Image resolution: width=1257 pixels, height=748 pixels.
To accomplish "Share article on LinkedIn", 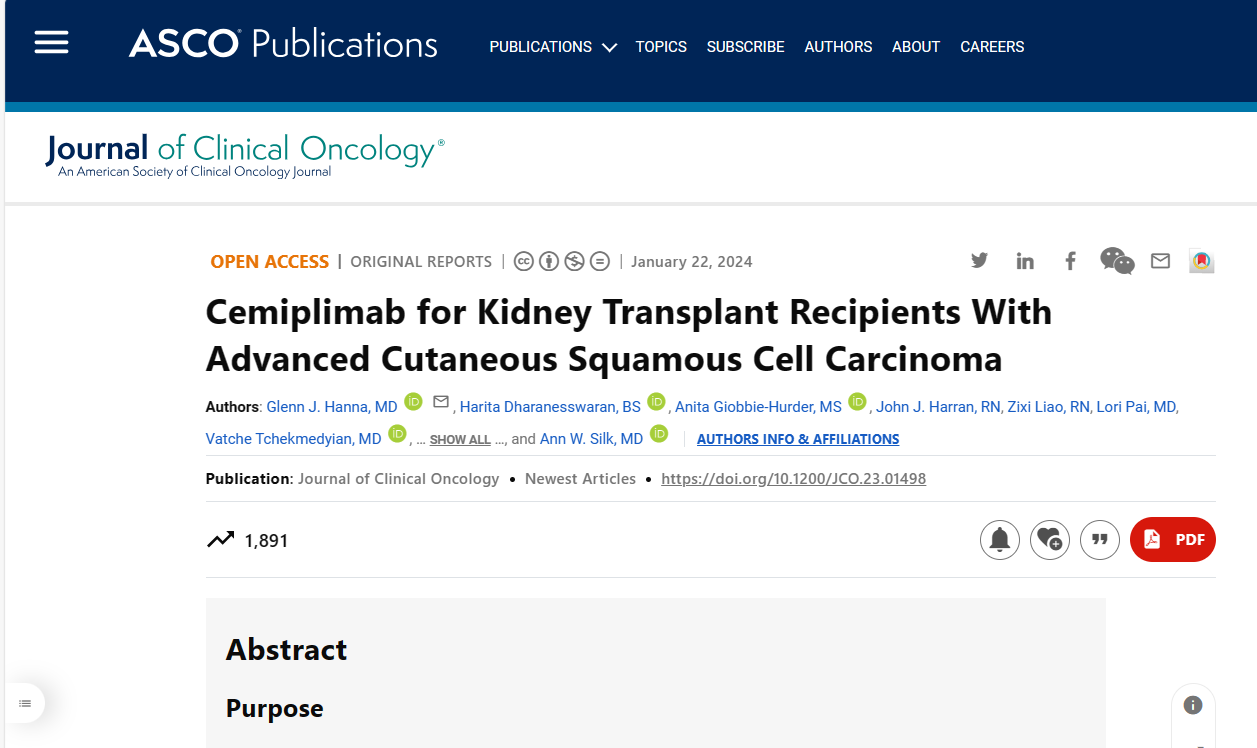I will pyautogui.click(x=1025, y=261).
